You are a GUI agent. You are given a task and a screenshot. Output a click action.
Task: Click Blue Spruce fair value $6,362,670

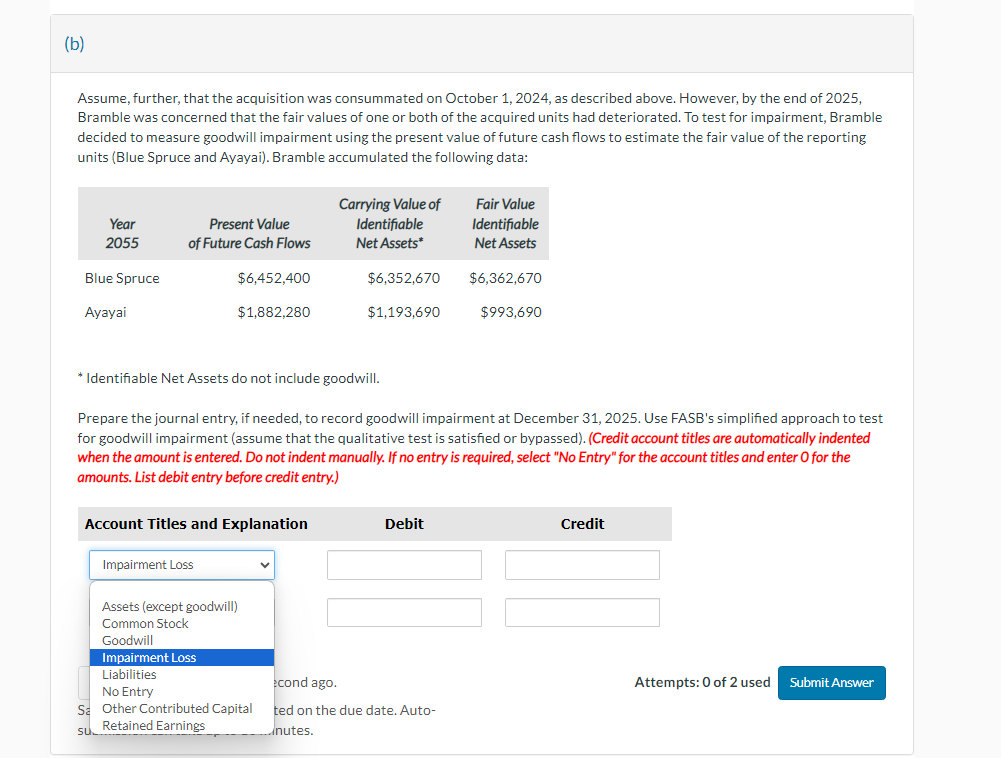[505, 278]
